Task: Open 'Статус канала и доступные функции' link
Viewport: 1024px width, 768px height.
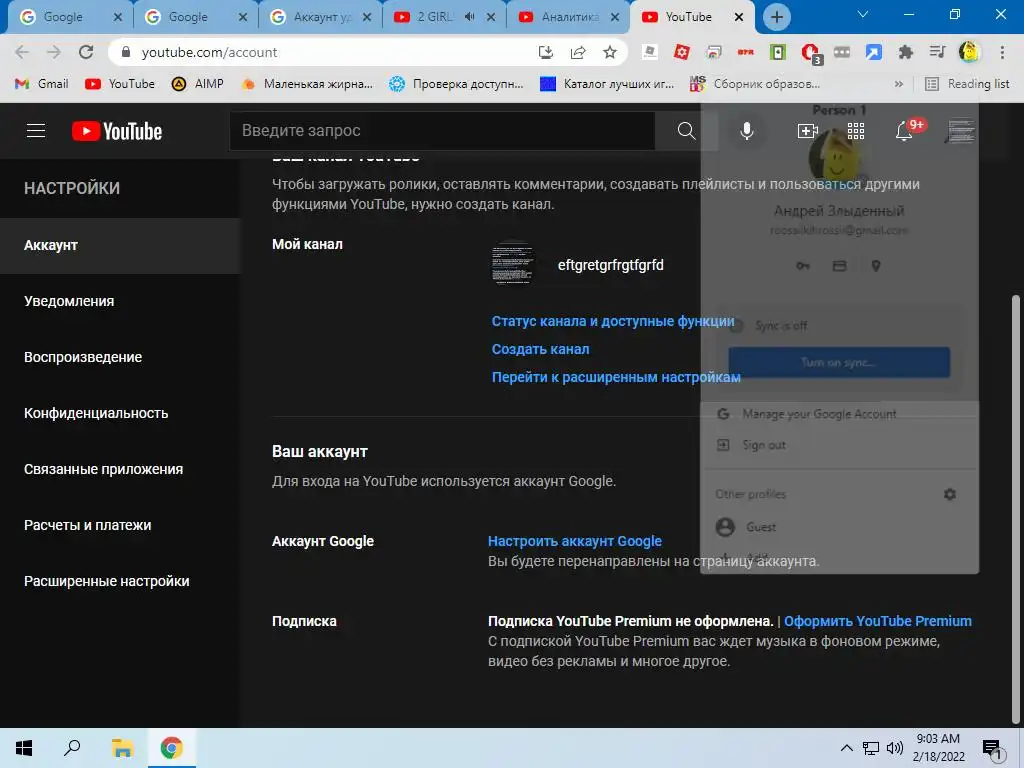Action: pos(613,321)
